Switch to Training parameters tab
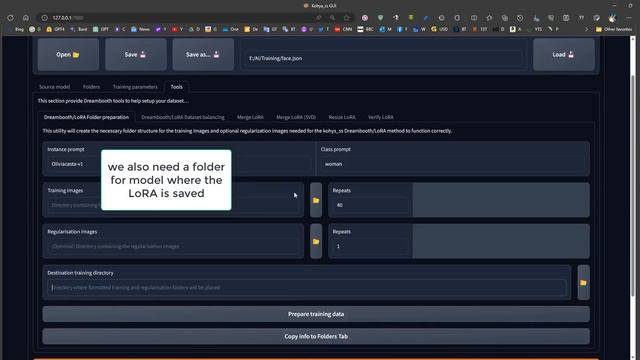The width and height of the screenshot is (640, 360). [x=135, y=87]
